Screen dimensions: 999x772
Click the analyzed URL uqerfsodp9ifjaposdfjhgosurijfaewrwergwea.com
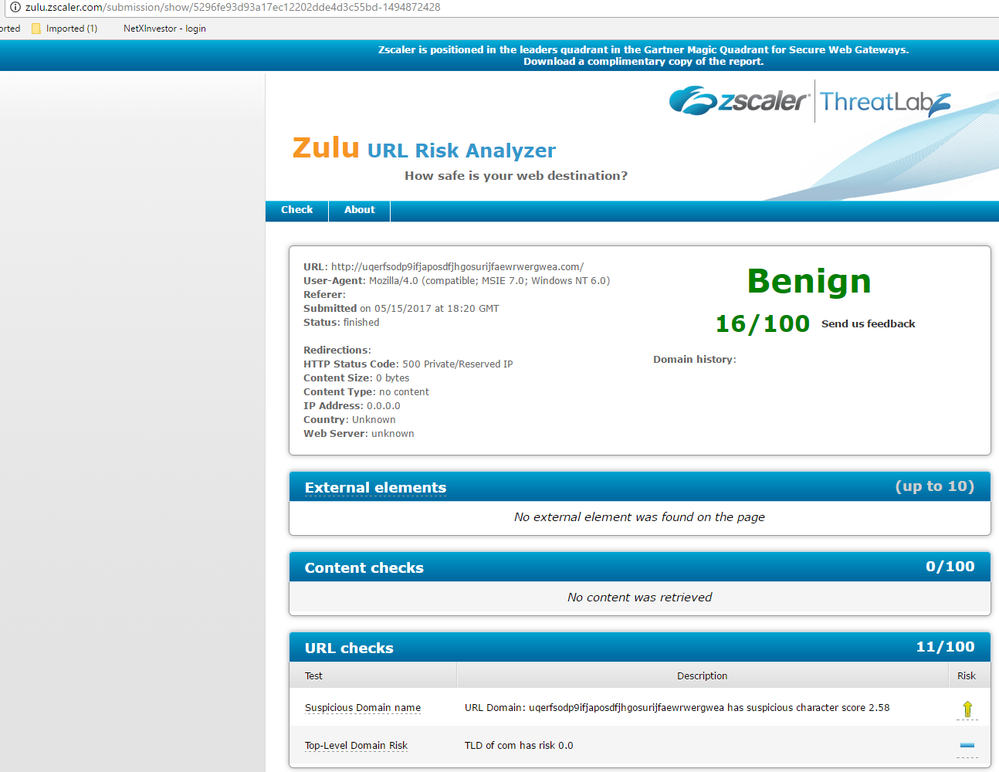click(x=457, y=267)
